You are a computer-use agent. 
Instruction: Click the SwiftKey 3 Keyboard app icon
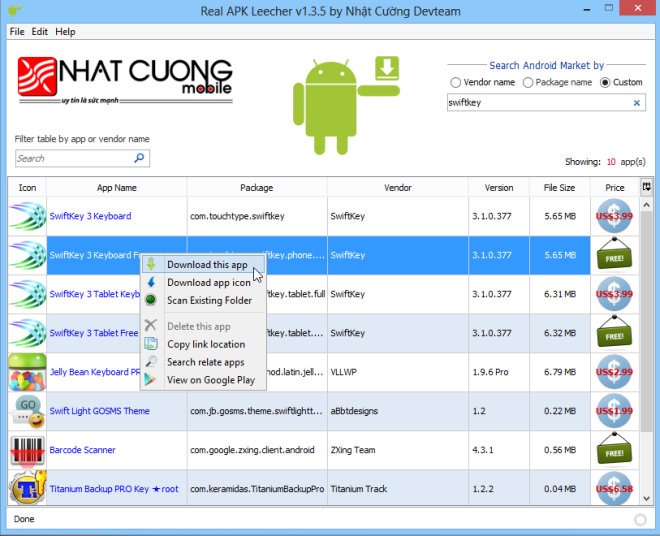(27, 216)
